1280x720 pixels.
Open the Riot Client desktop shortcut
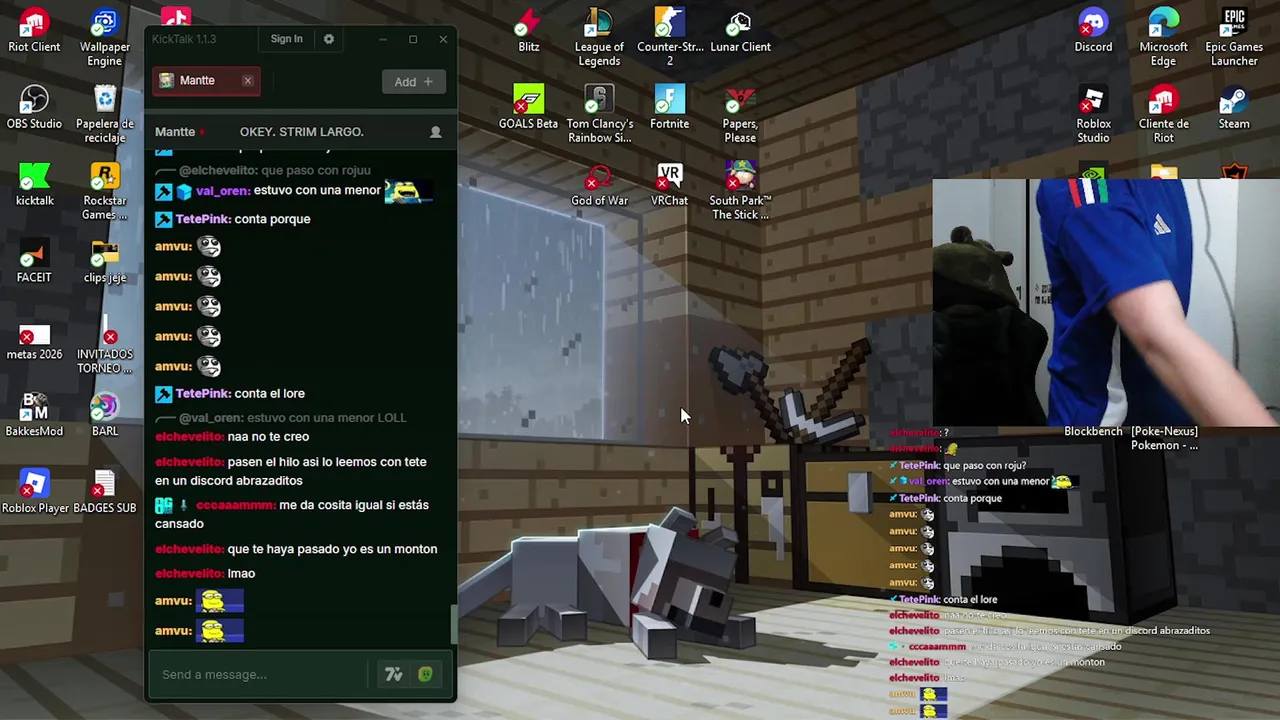point(34,30)
